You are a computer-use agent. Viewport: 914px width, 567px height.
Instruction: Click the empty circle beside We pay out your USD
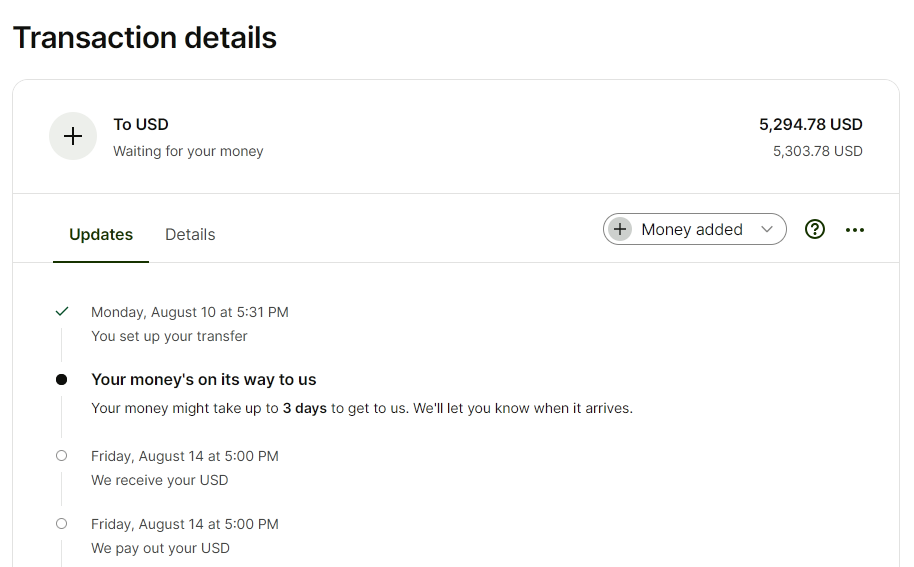coord(61,524)
